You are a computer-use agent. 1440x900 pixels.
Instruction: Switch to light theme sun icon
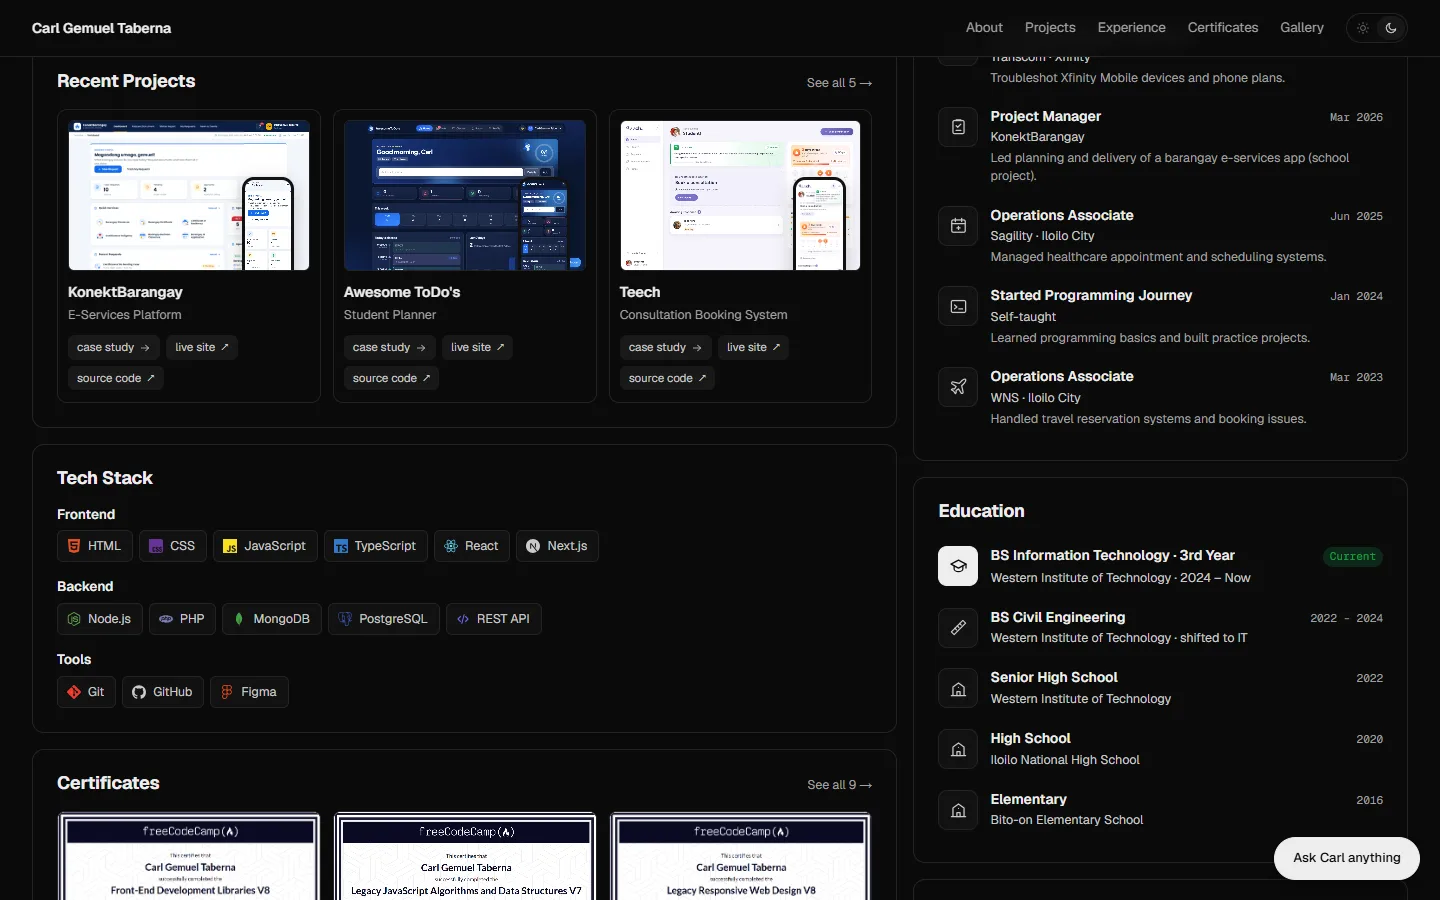coord(1363,28)
